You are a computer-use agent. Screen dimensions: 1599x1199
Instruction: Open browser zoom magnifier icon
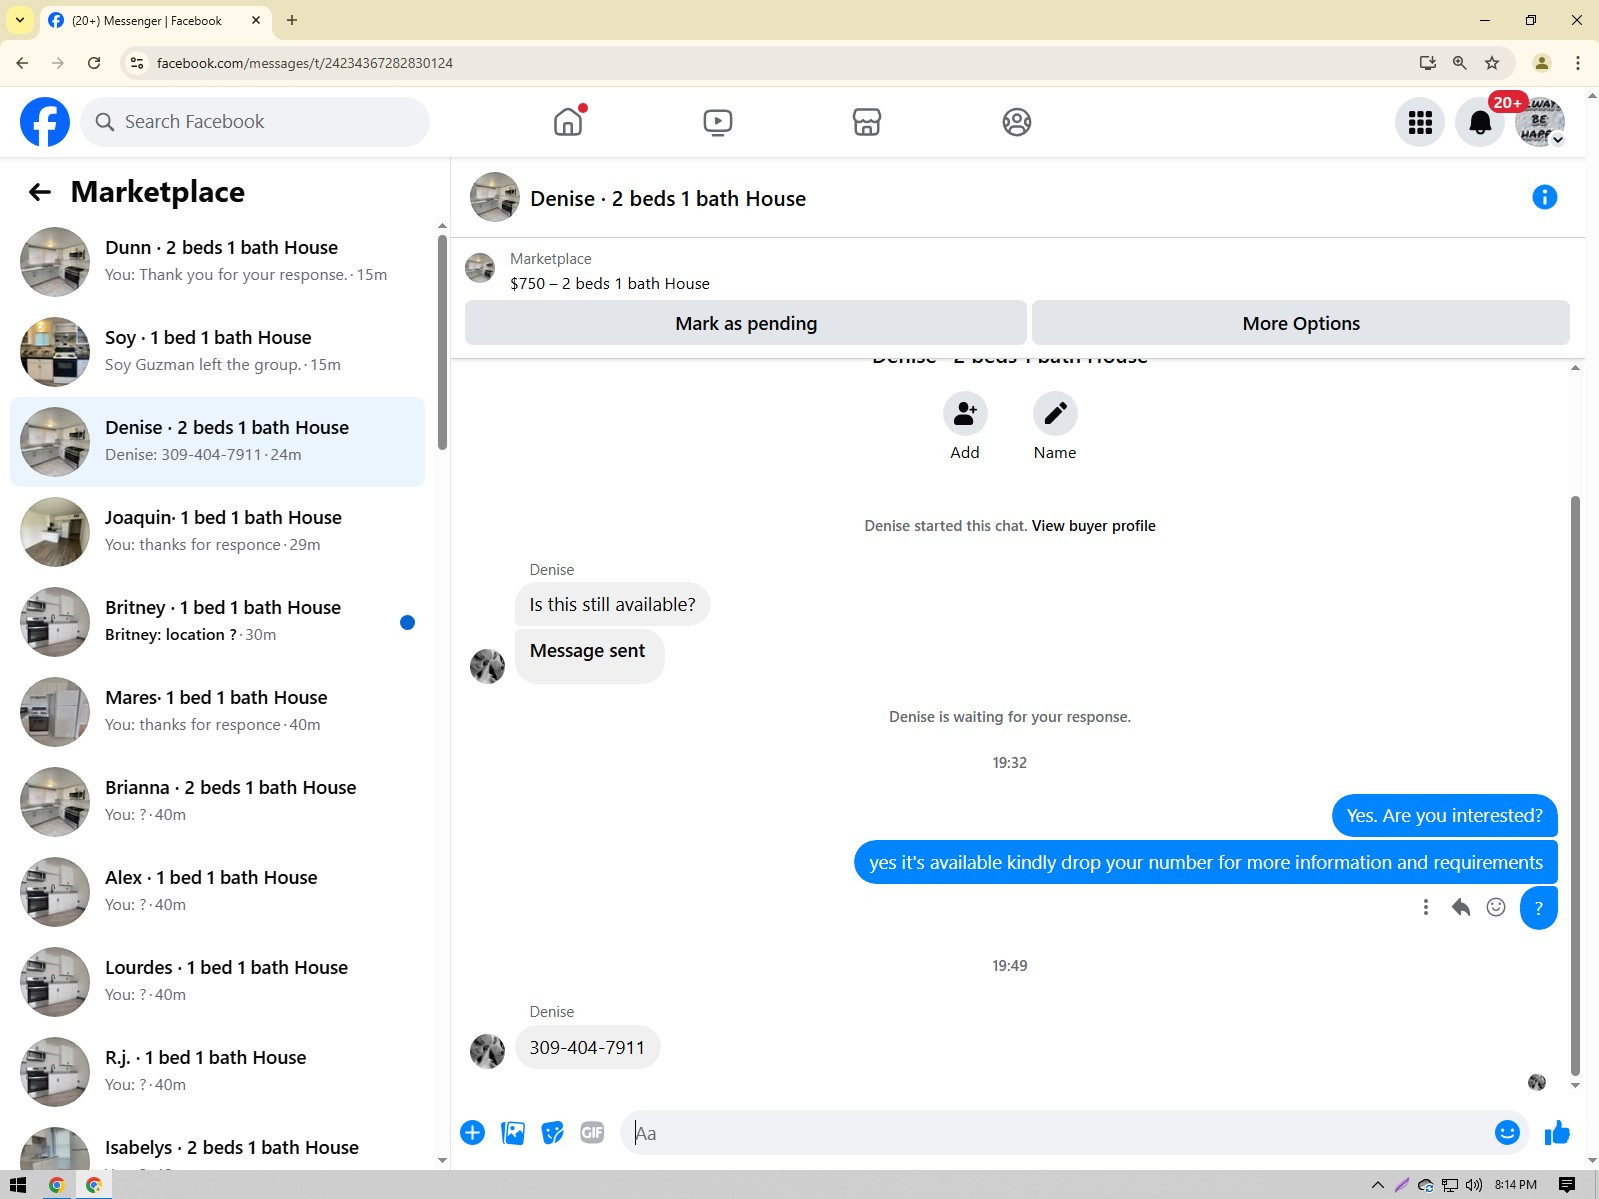[1460, 63]
